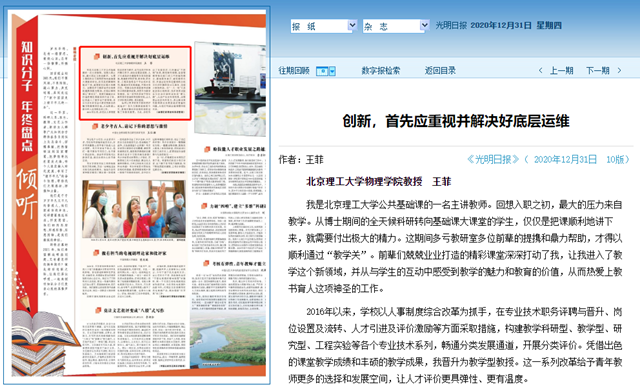Click the calendar icon next to 往期回顾
The height and width of the screenshot is (389, 640).
[x=322, y=71]
